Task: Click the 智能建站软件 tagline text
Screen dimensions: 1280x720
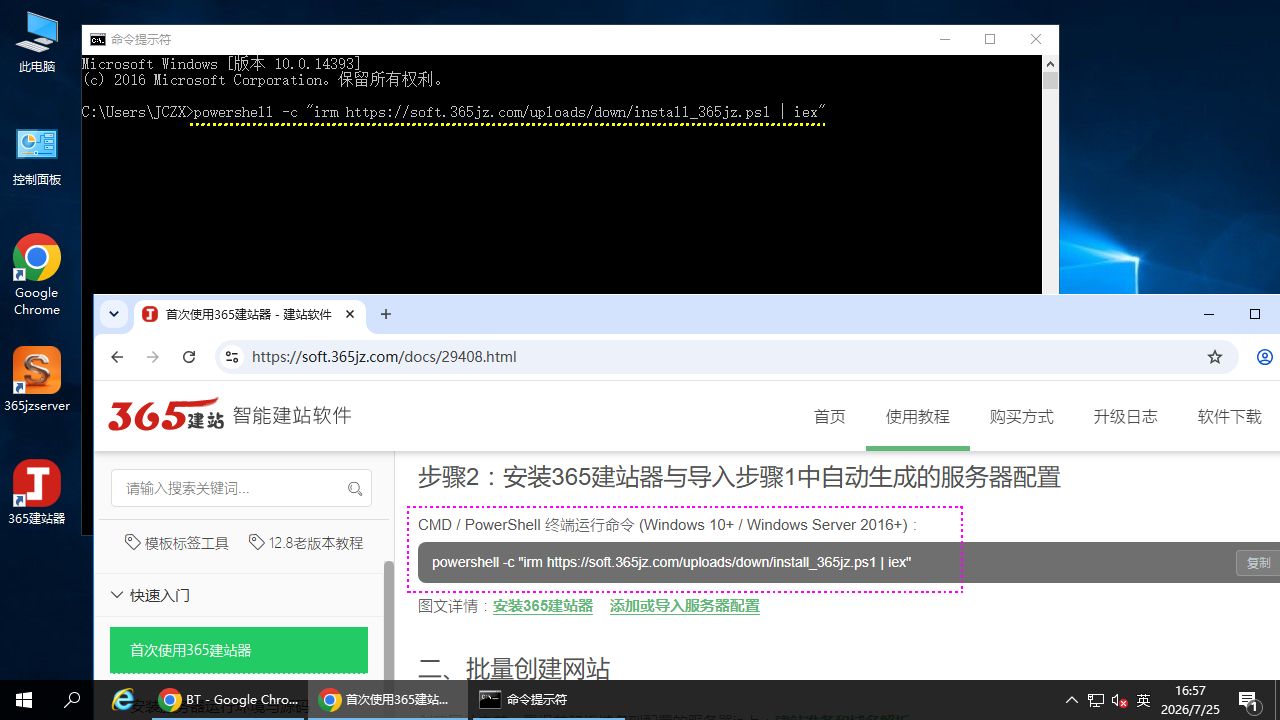Action: pyautogui.click(x=292, y=416)
